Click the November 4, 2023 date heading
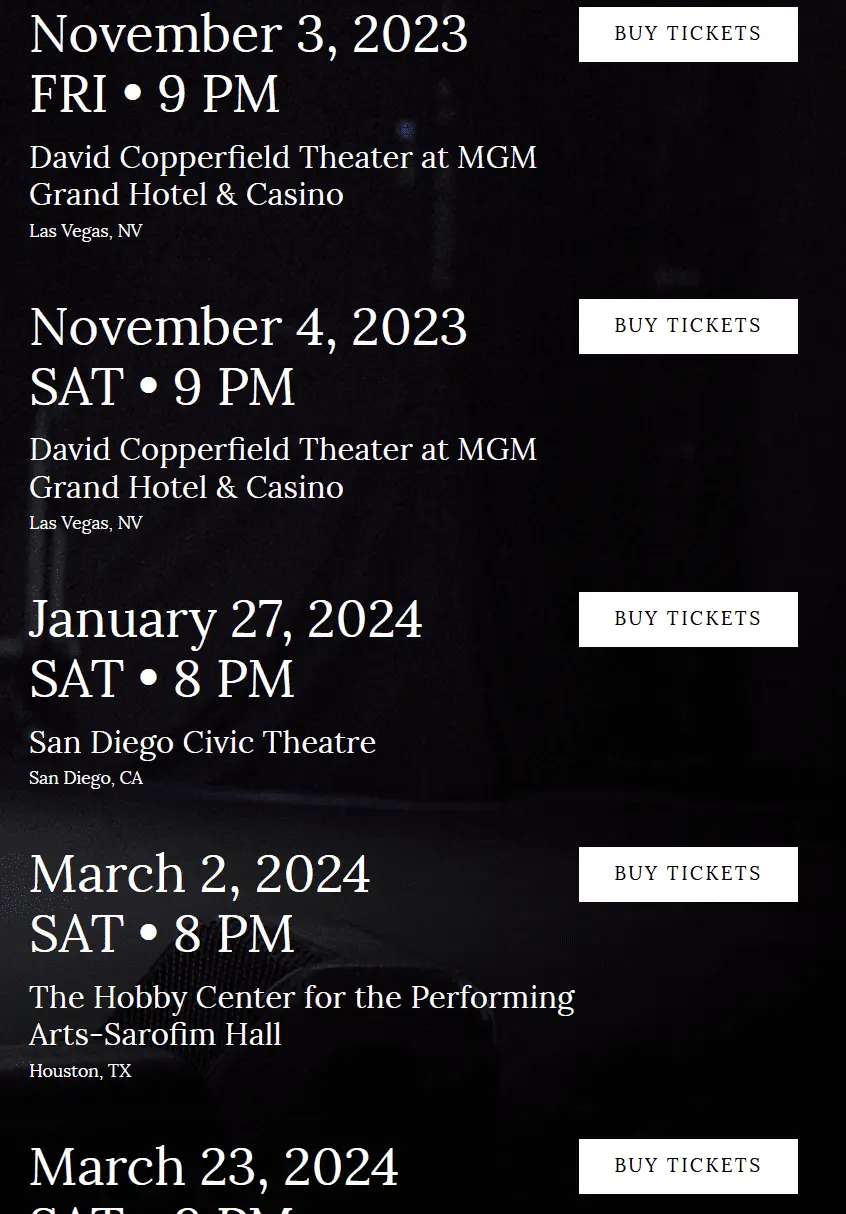Image resolution: width=846 pixels, height=1214 pixels. 248,327
